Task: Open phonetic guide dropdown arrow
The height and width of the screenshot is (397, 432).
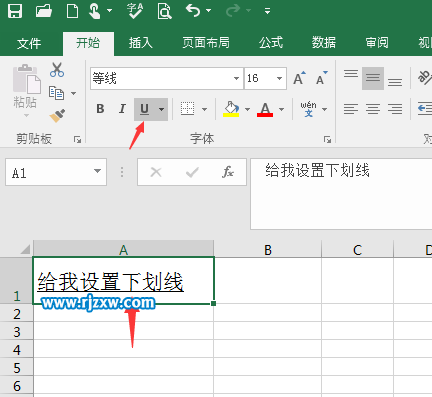Action: pos(324,109)
